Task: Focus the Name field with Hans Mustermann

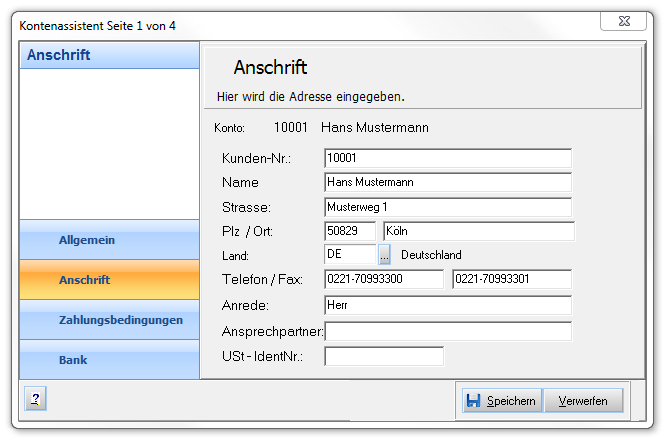Action: [x=447, y=182]
